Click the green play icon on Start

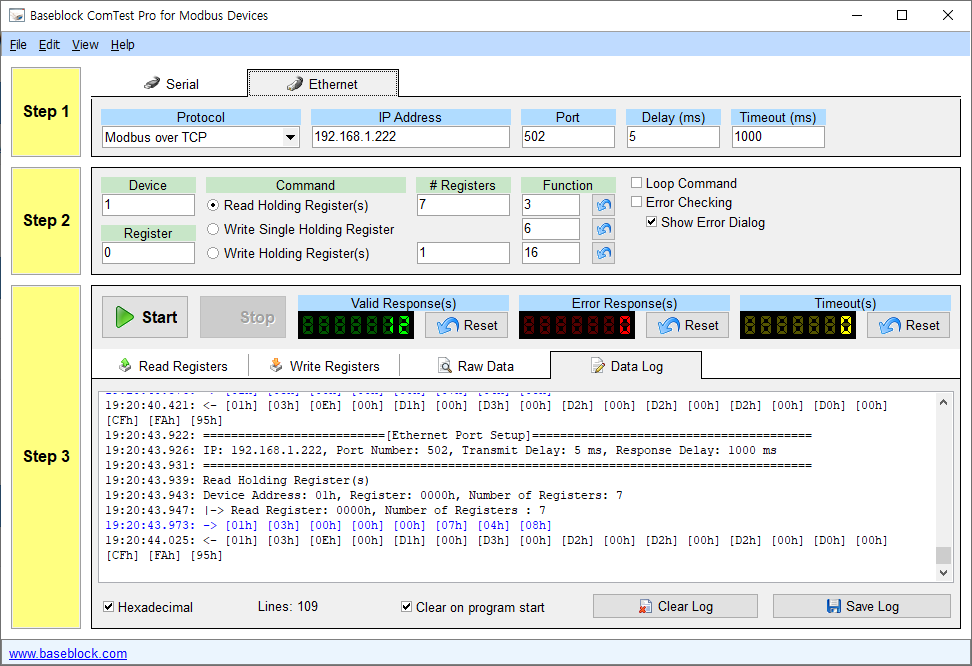tap(125, 317)
